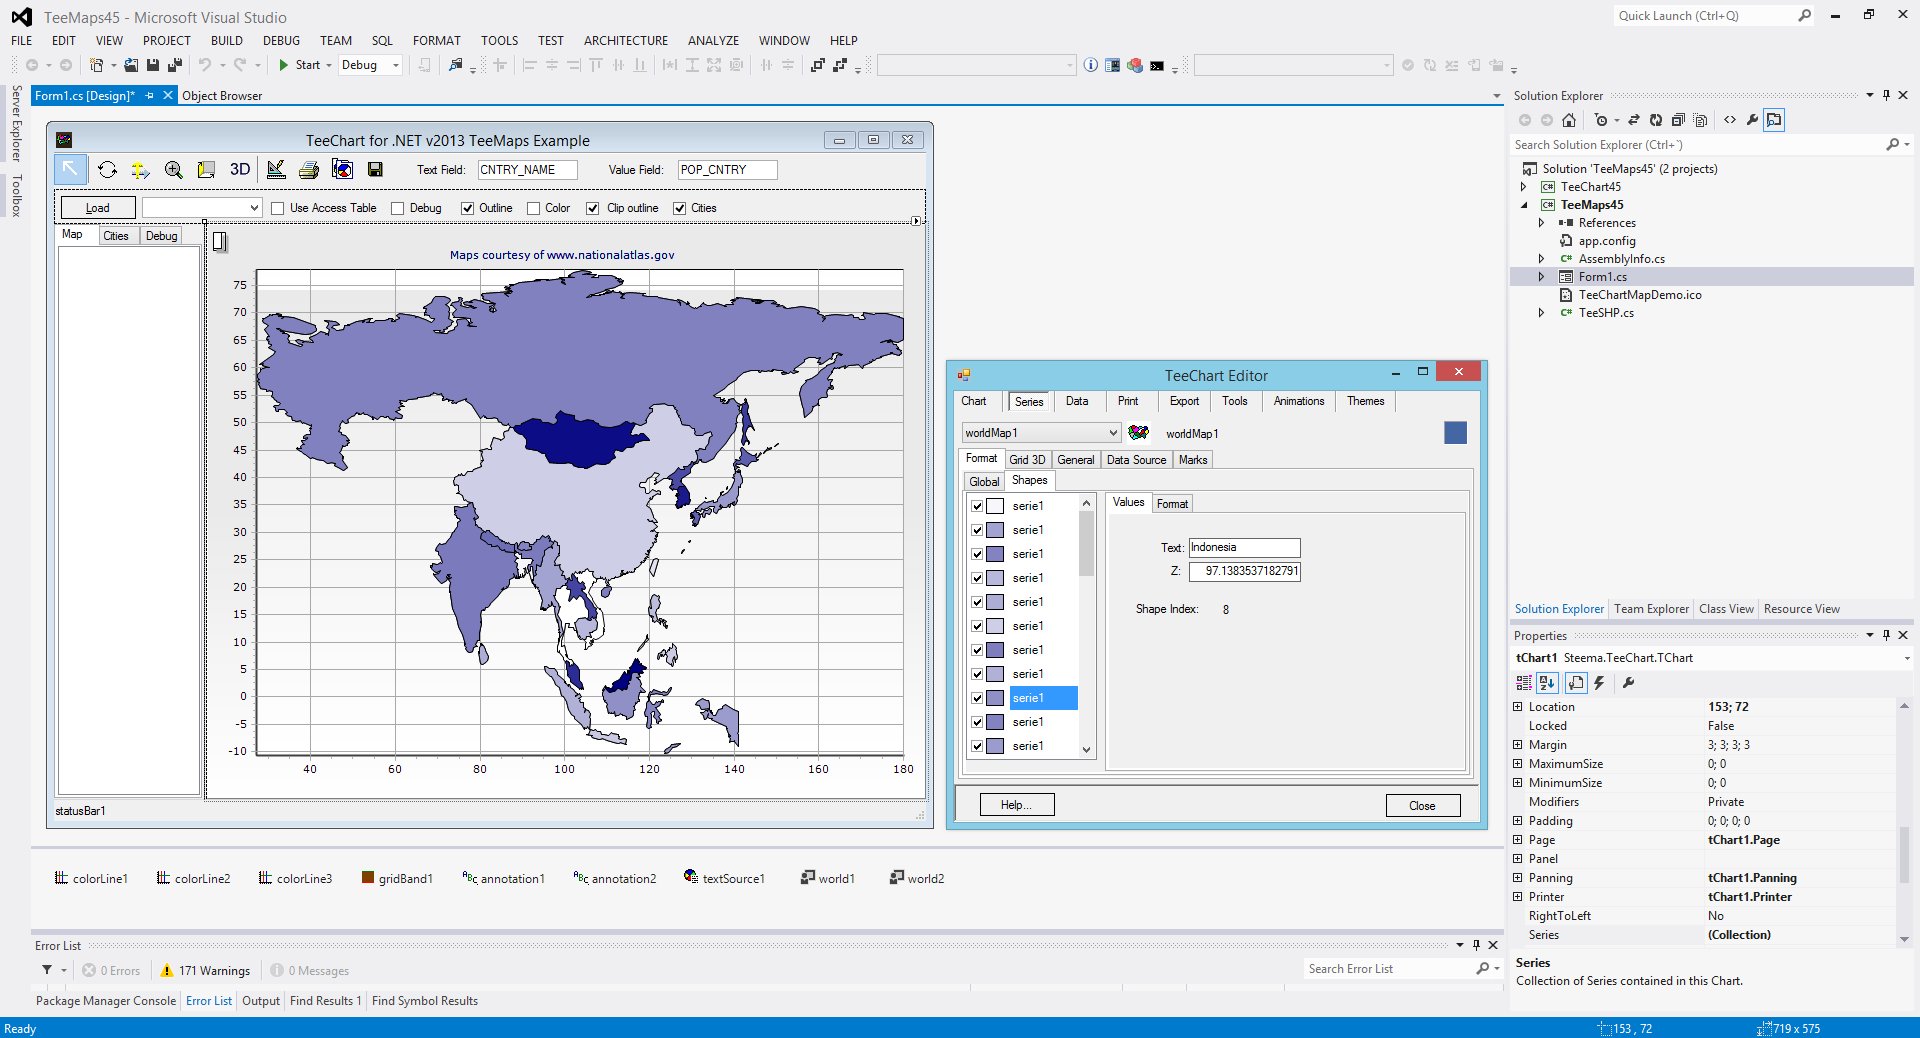Select the Zoom magnifier tool in TeeMaps toolbar
Screen dimensions: 1920x1038
point(174,169)
